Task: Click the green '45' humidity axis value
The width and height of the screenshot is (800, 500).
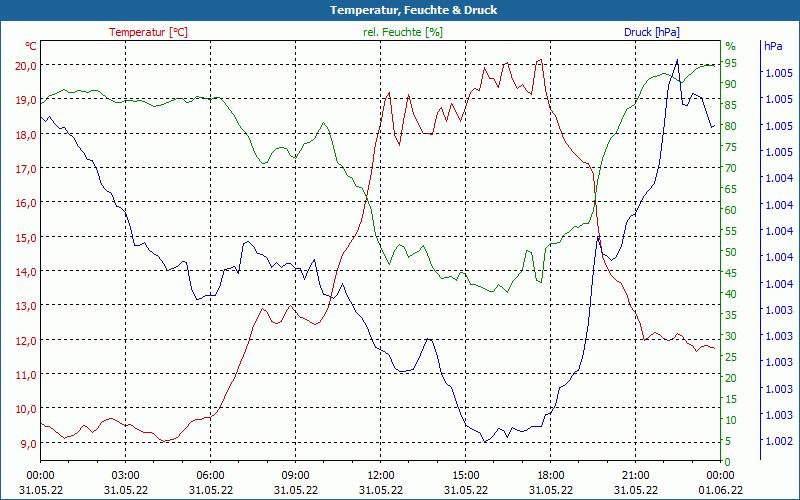Action: [x=731, y=273]
